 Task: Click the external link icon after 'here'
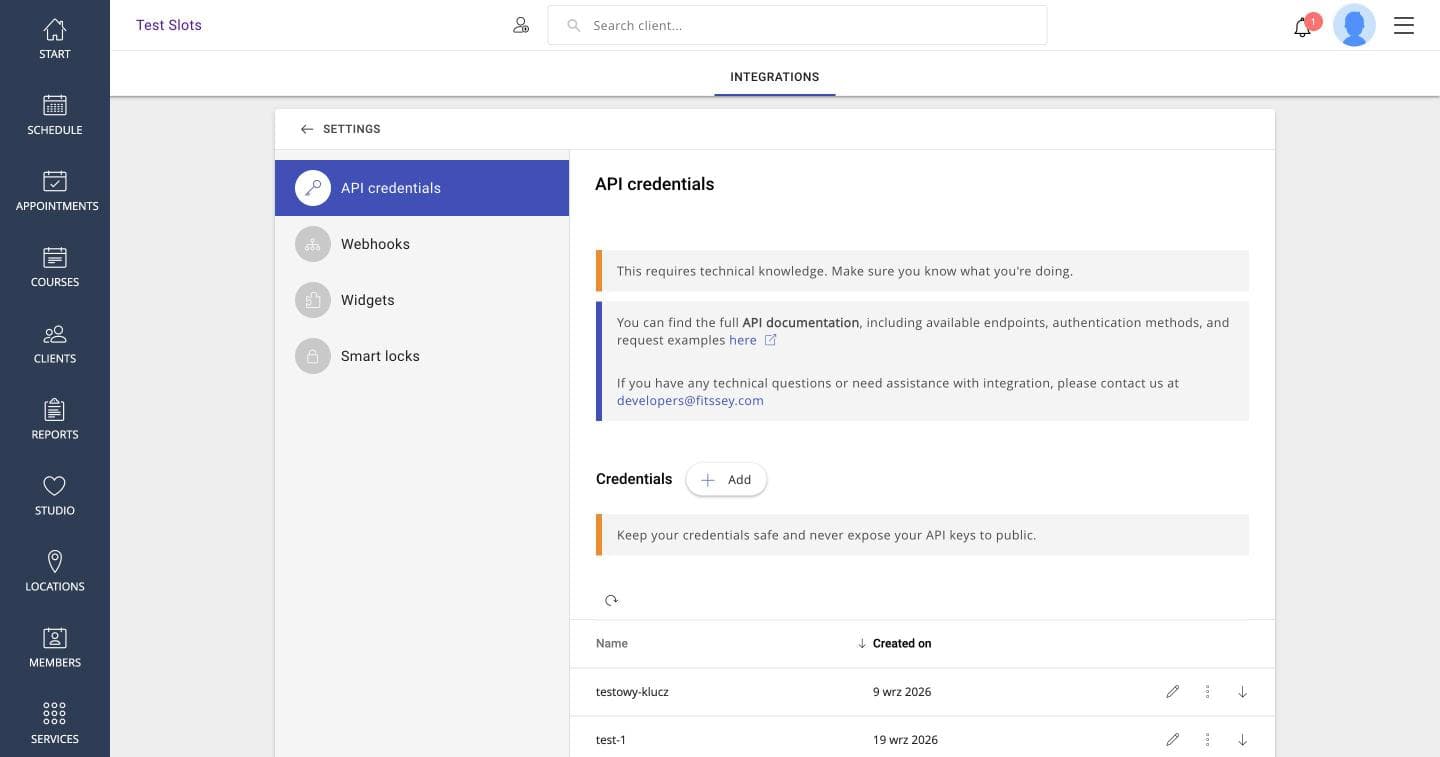click(770, 340)
